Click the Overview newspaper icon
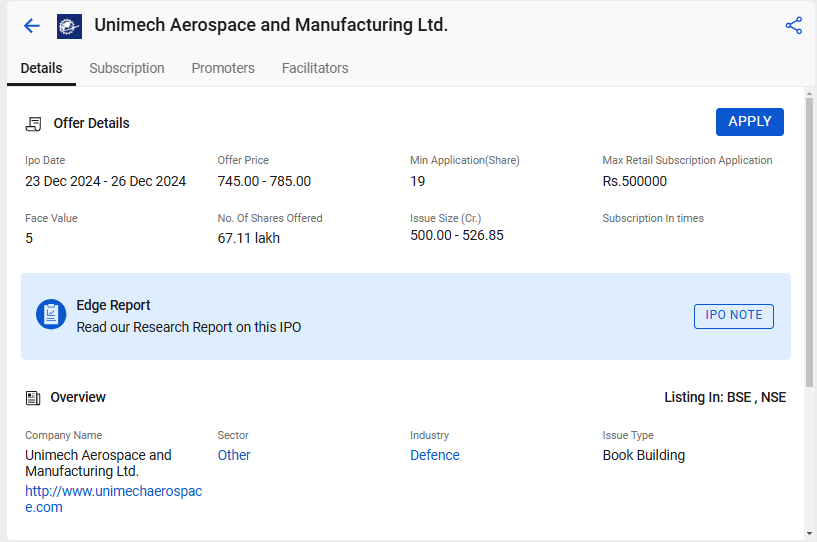Screen dimensions: 817x542 click(33, 398)
